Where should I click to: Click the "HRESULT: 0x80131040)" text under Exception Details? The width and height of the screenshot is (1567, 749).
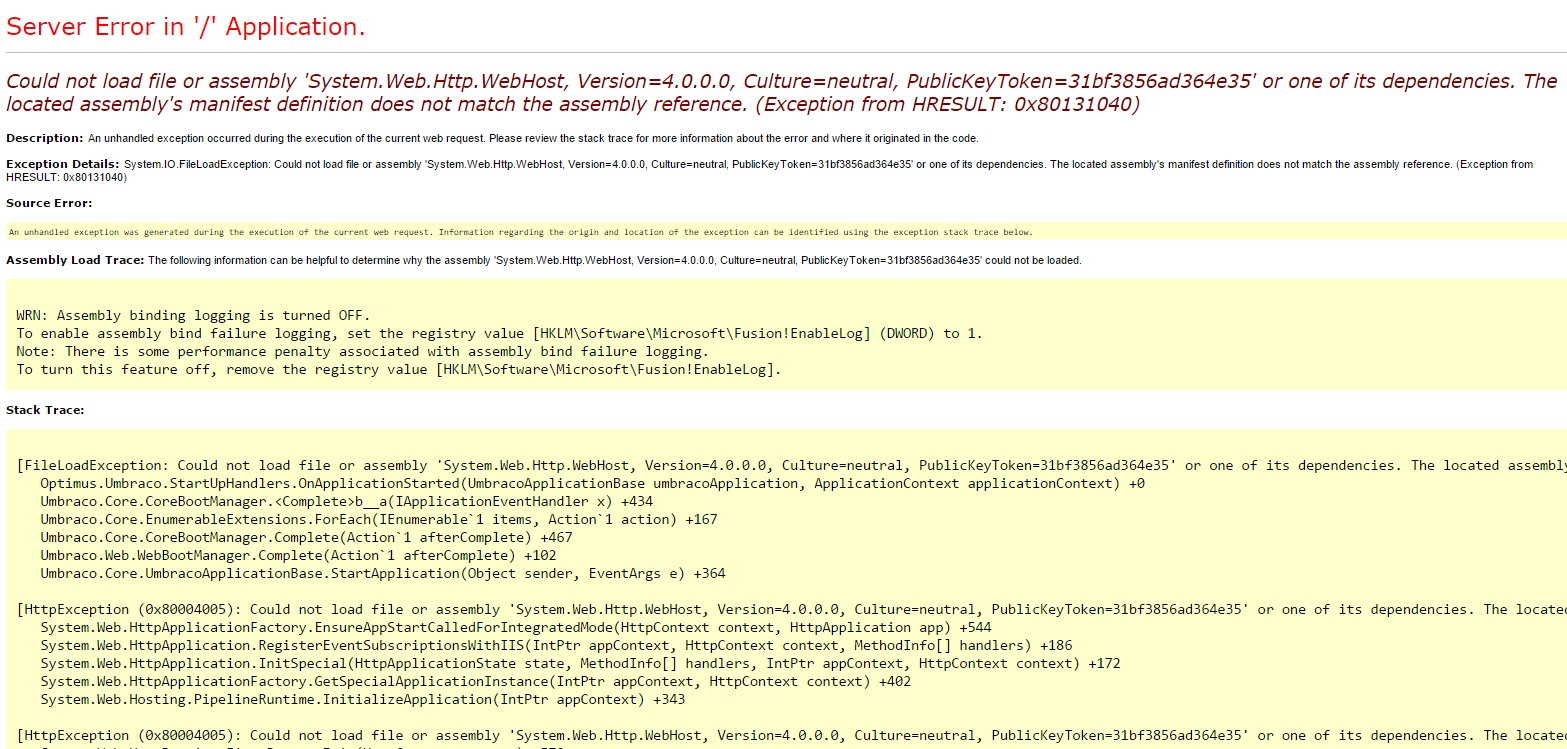tap(66, 177)
